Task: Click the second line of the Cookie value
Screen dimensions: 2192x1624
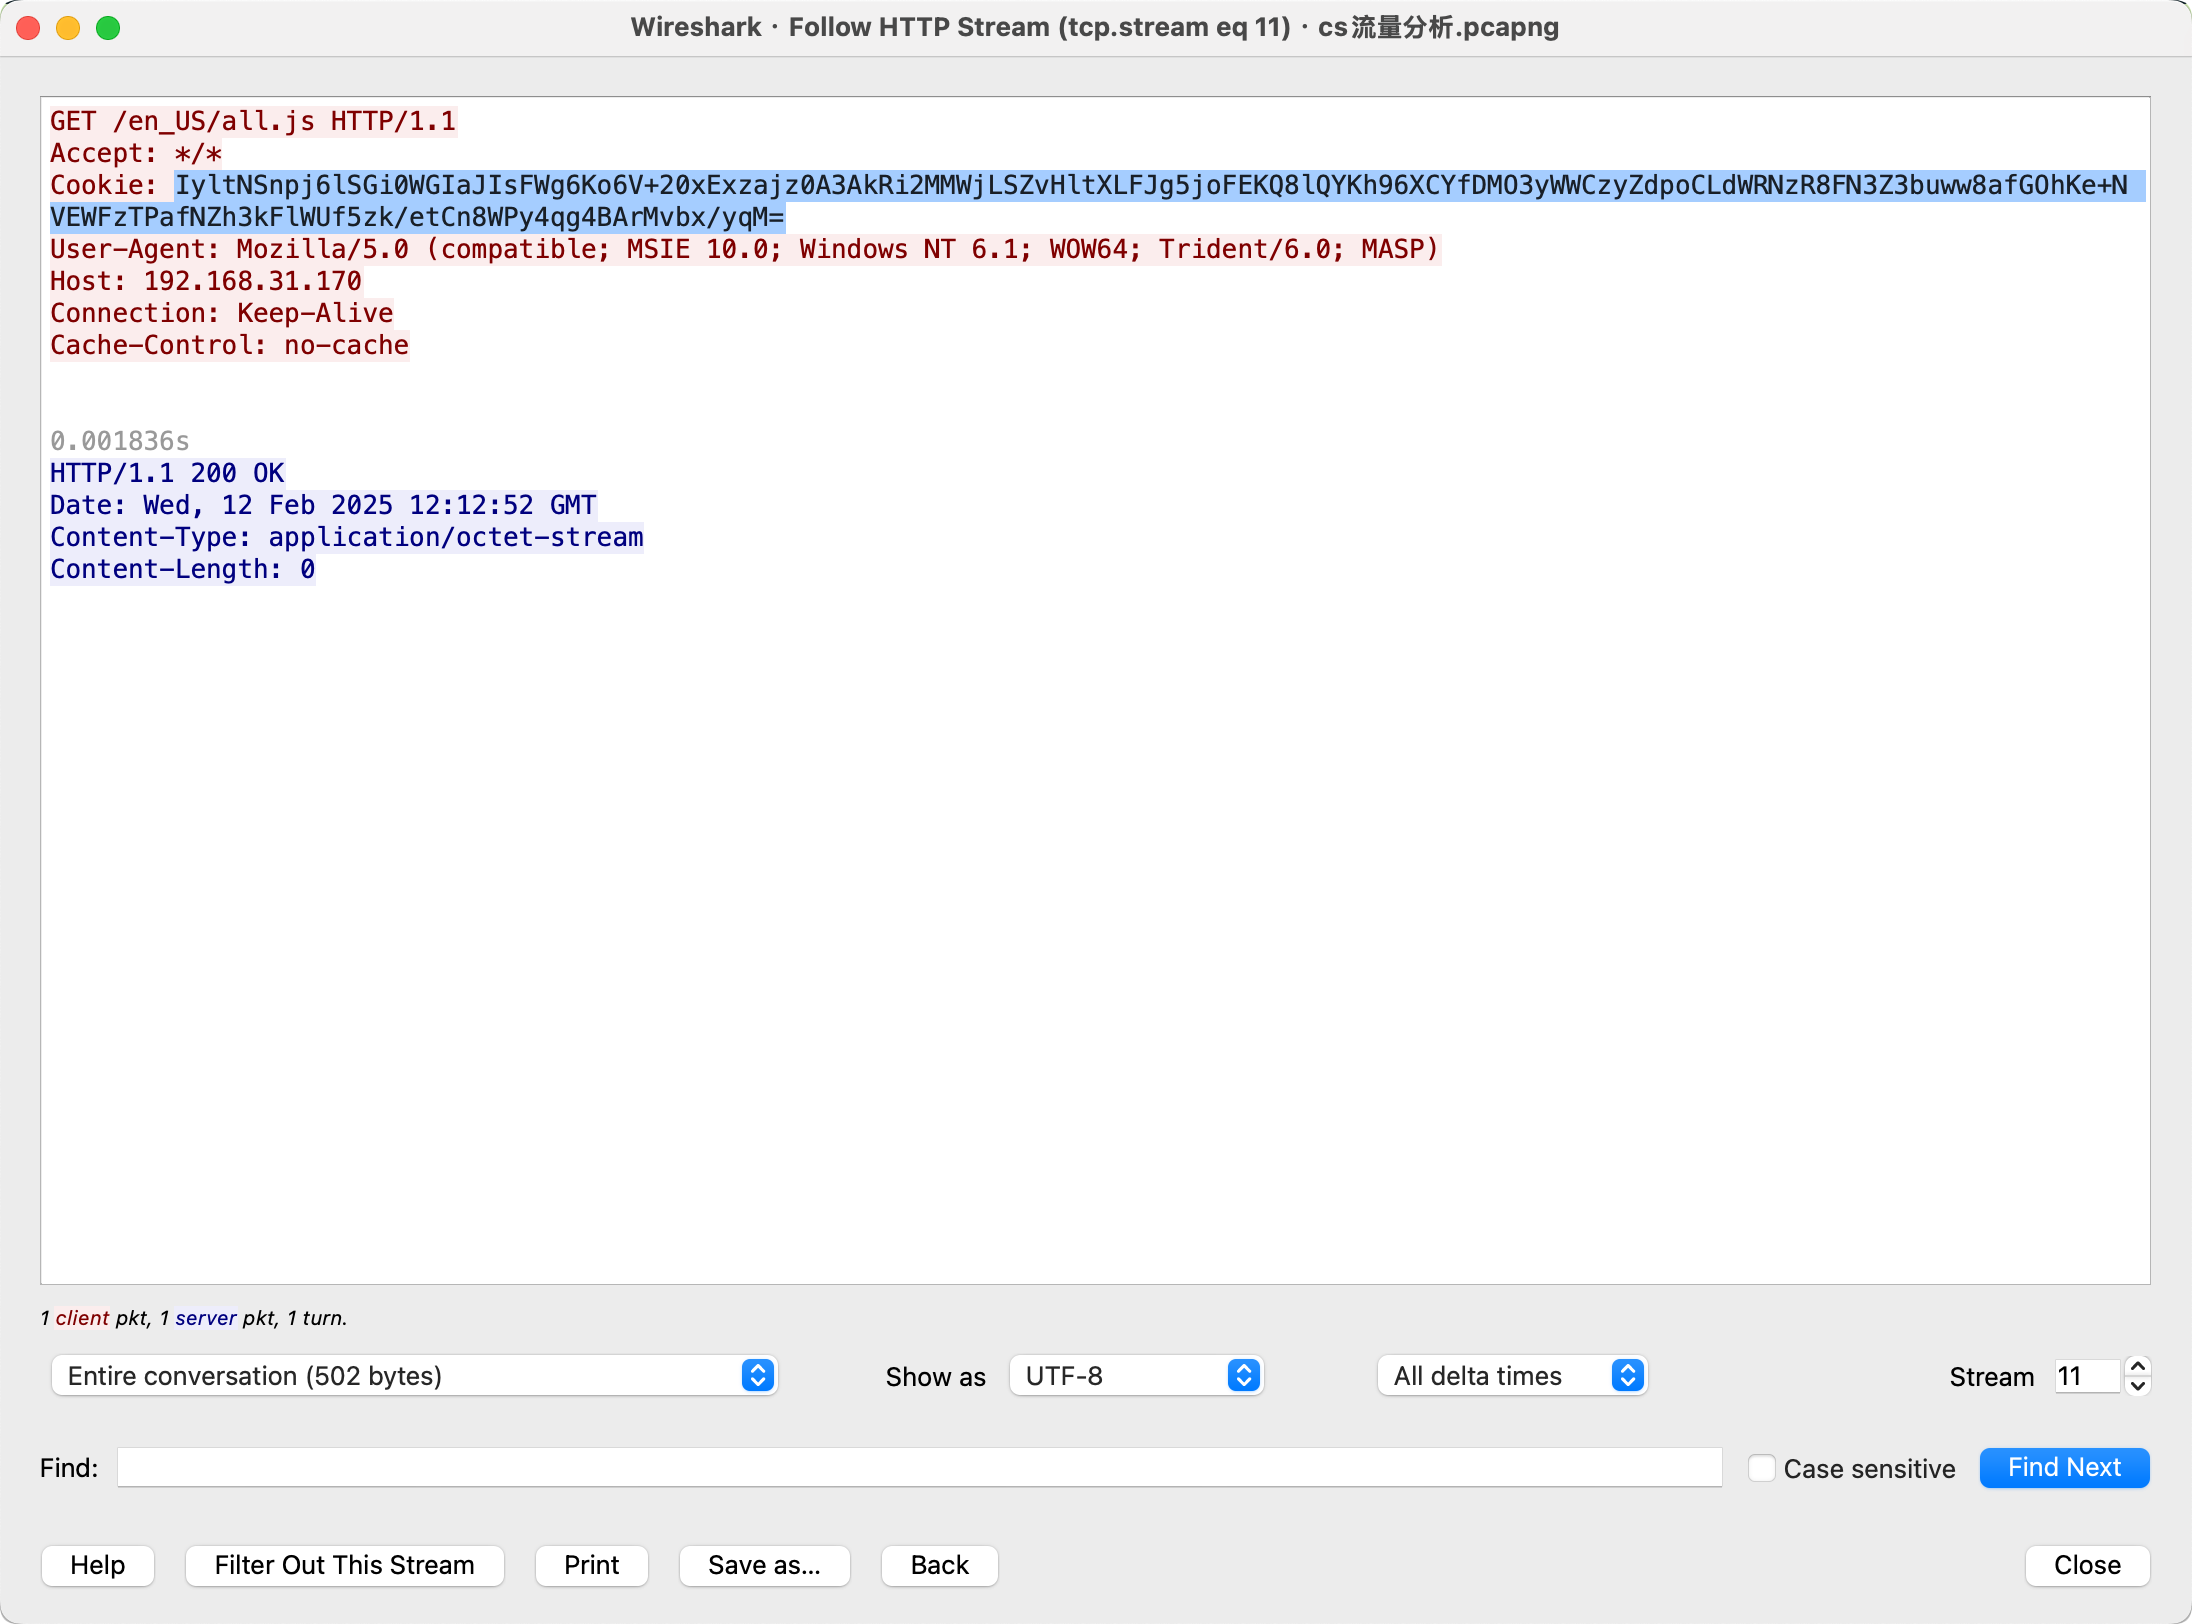Action: (x=418, y=217)
